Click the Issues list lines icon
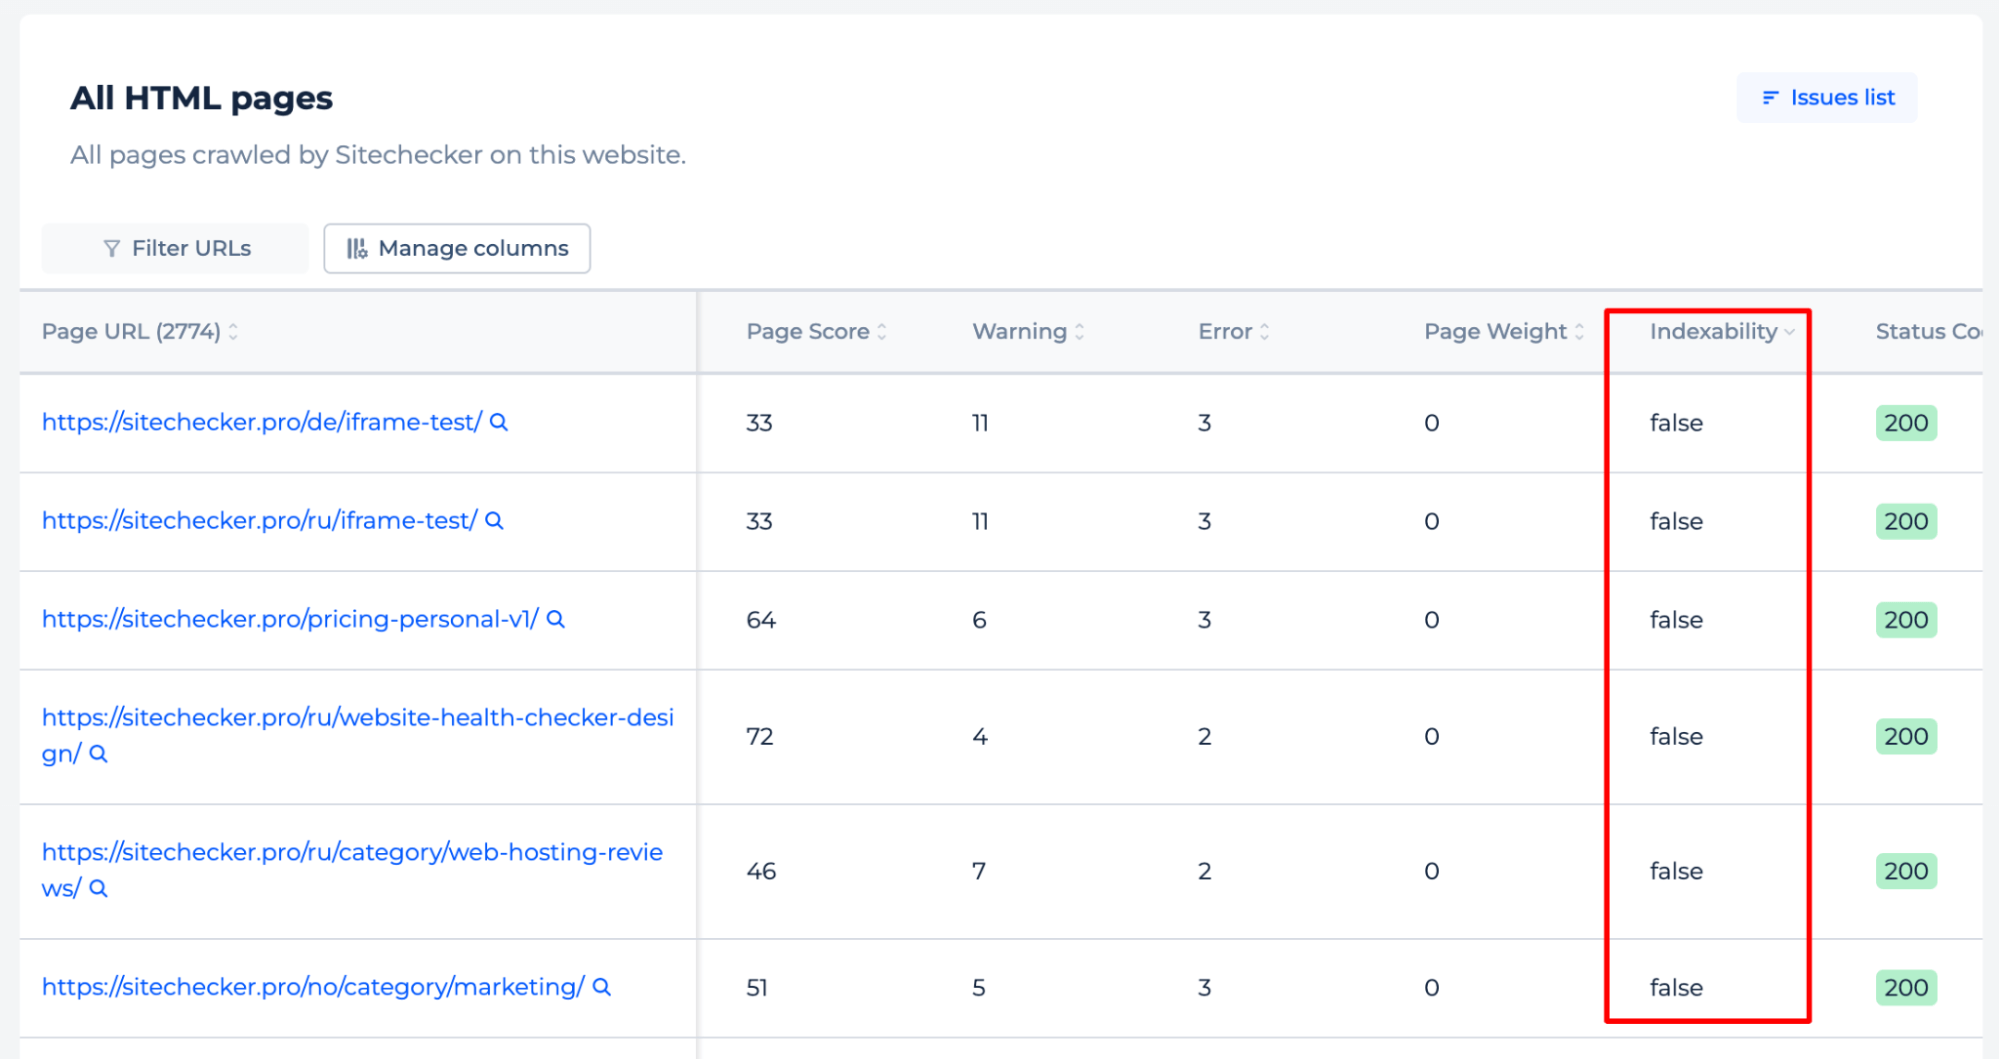This screenshot has width=1999, height=1060. (x=1770, y=98)
